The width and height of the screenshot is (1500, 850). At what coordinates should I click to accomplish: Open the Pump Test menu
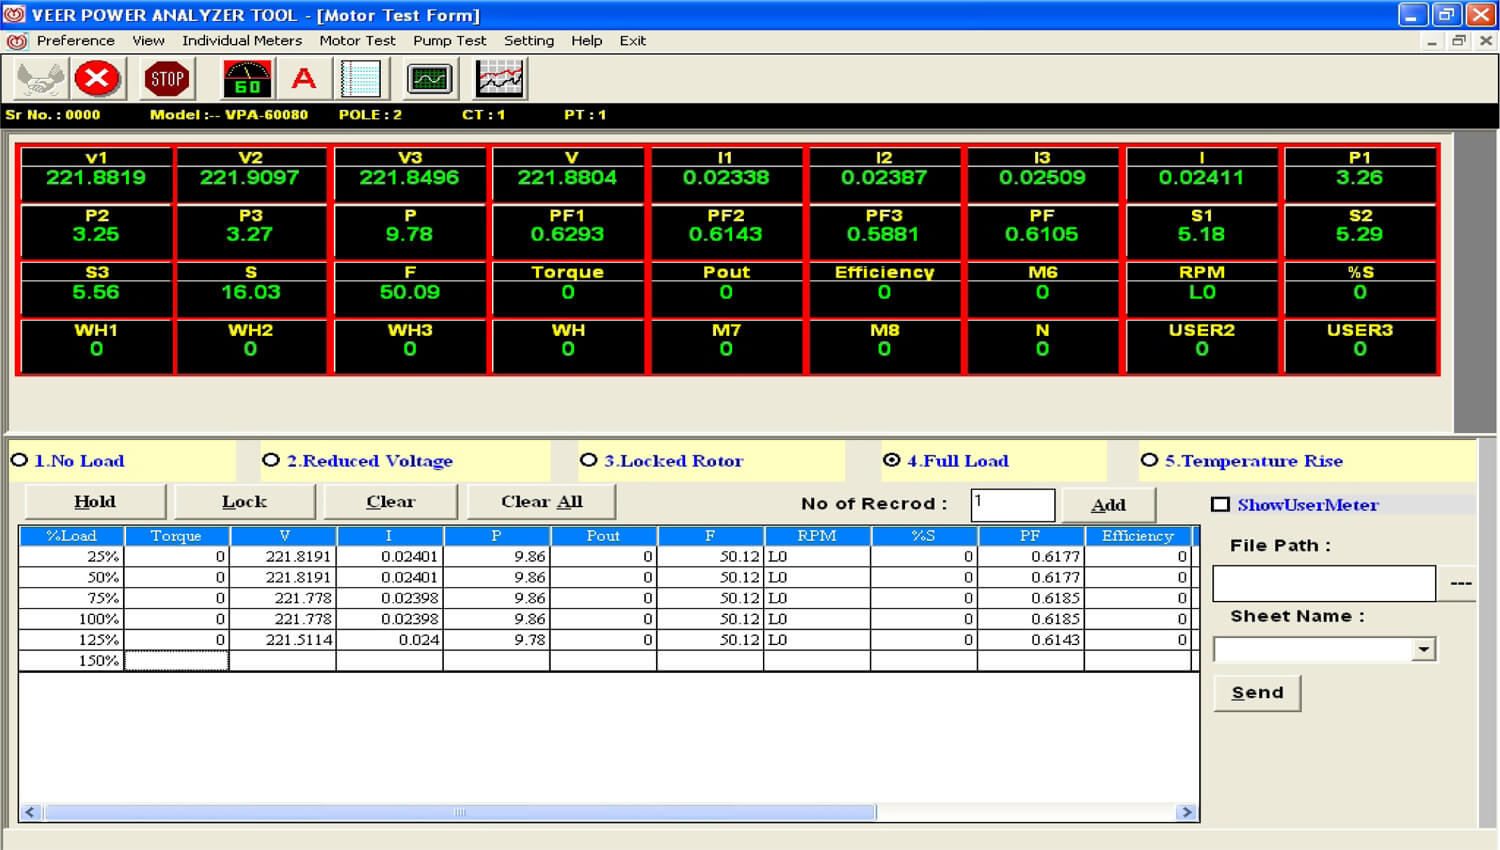[449, 41]
